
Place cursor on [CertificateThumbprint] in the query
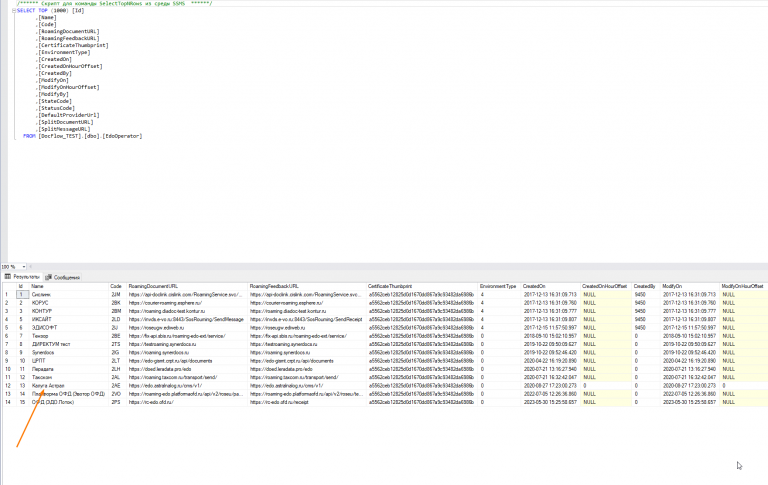pos(73,45)
